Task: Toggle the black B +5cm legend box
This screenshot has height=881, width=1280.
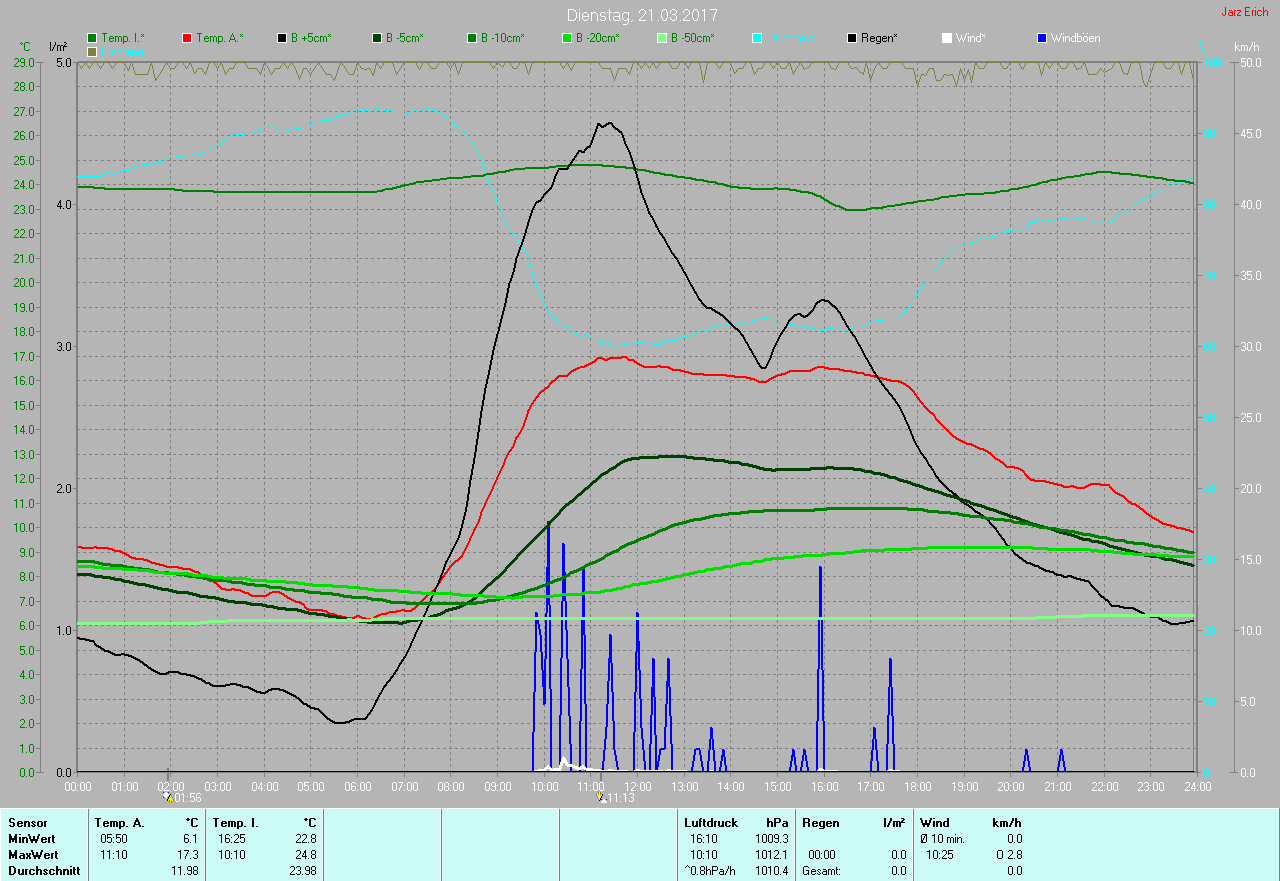Action: pos(283,38)
